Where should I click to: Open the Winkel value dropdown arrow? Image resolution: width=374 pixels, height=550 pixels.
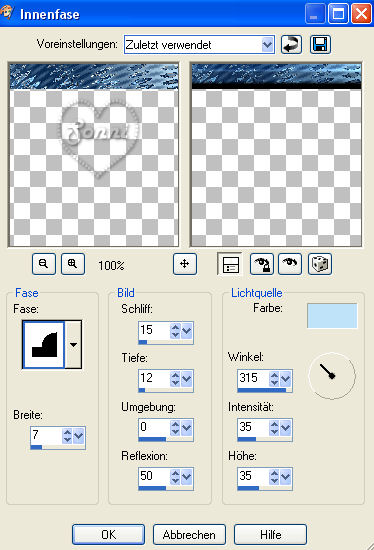pos(286,379)
